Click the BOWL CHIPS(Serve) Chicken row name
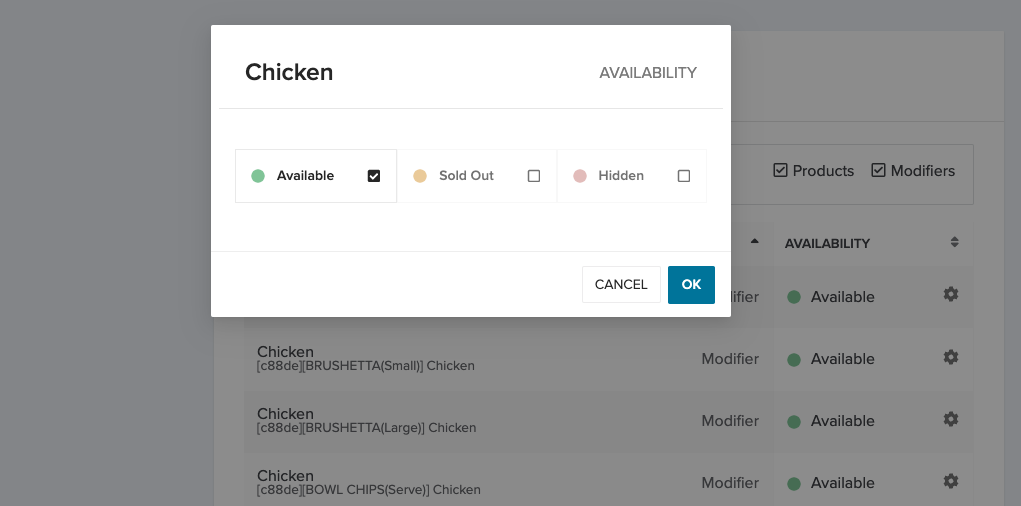 click(x=285, y=476)
